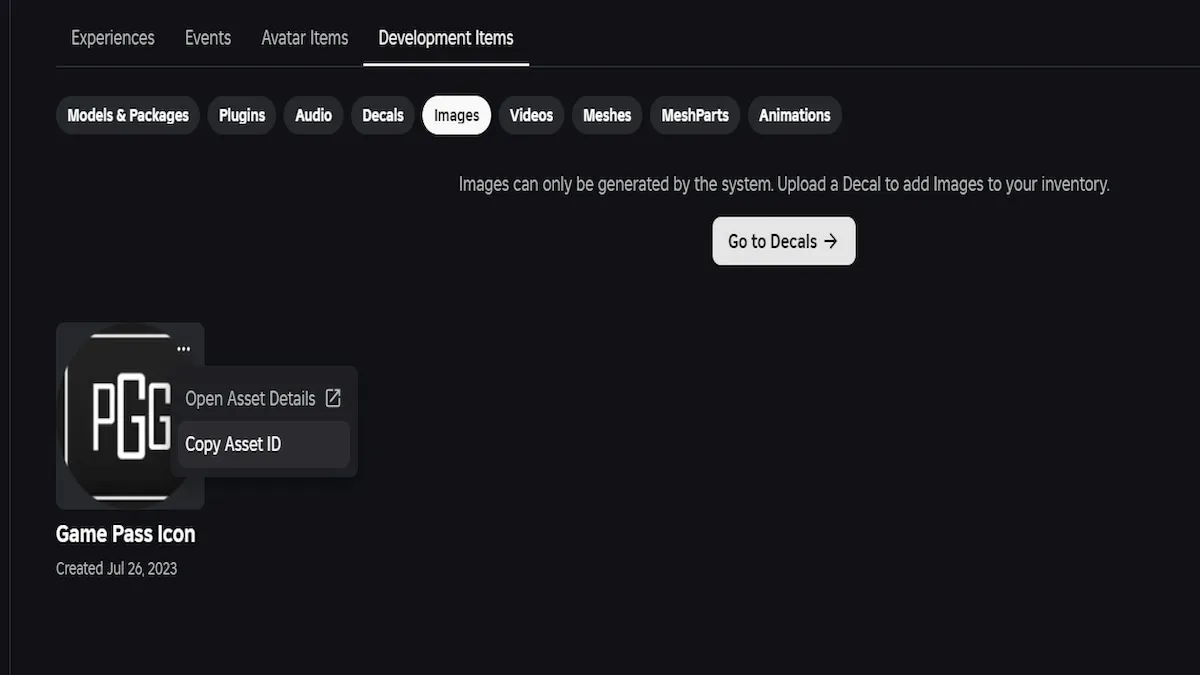Click the arrow icon in Go to Decals

coord(830,241)
